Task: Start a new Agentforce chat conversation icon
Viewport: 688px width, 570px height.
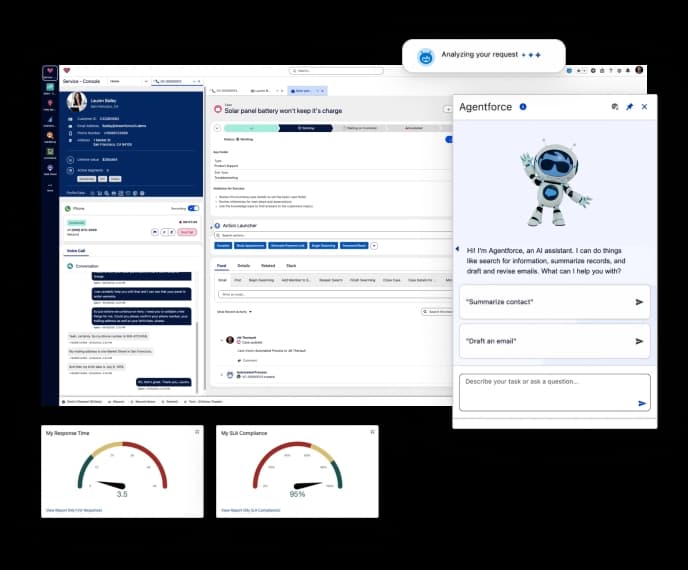Action: click(615, 107)
